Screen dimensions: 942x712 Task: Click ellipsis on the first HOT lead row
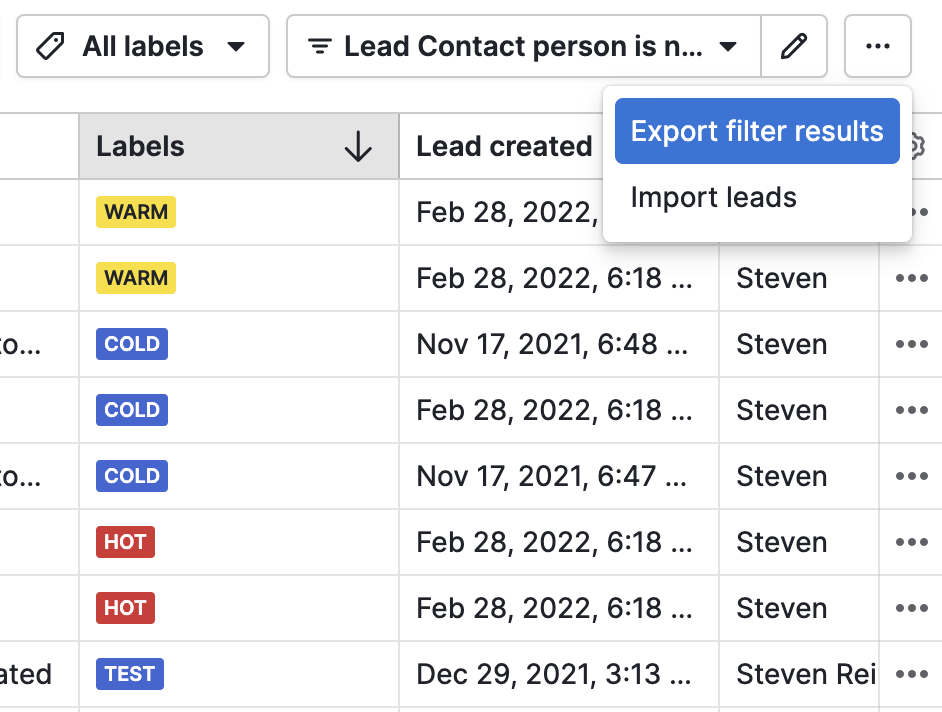point(911,542)
